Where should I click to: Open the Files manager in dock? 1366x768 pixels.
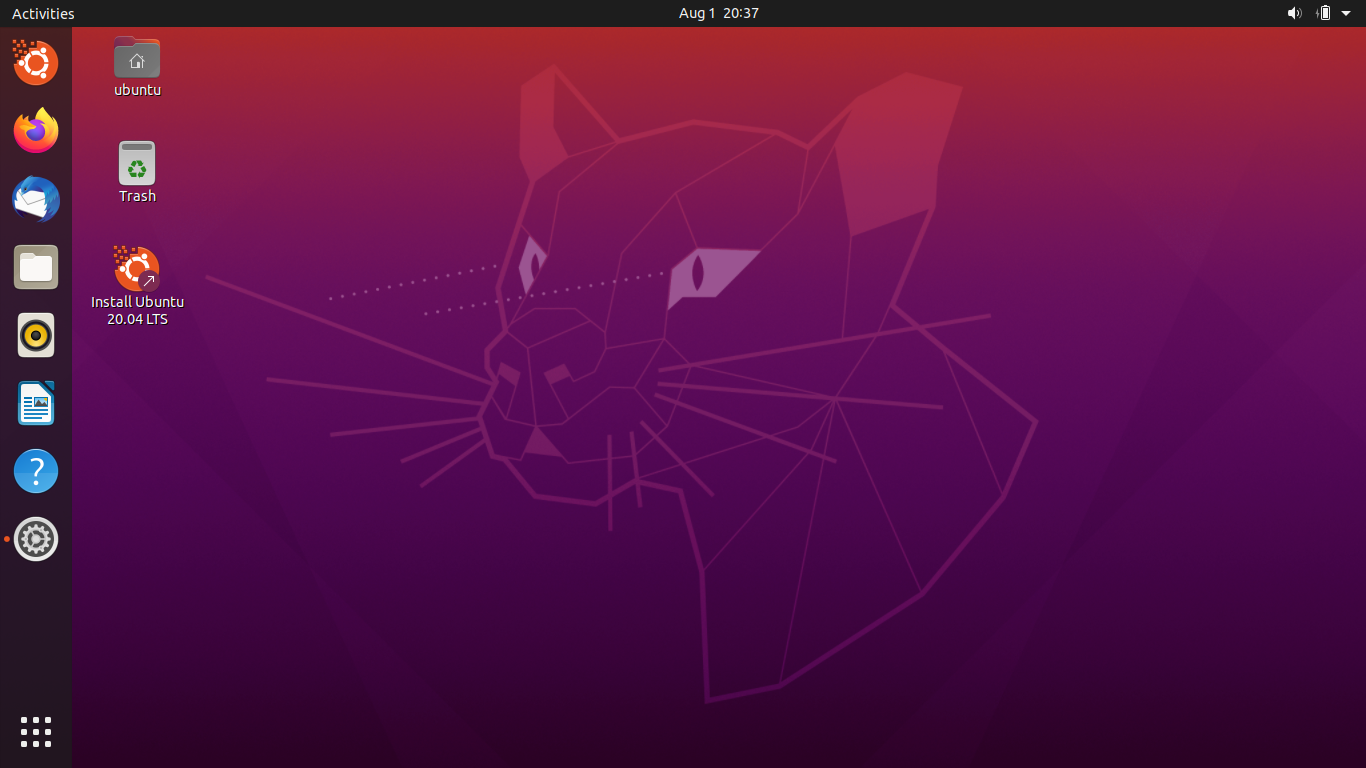[x=36, y=267]
